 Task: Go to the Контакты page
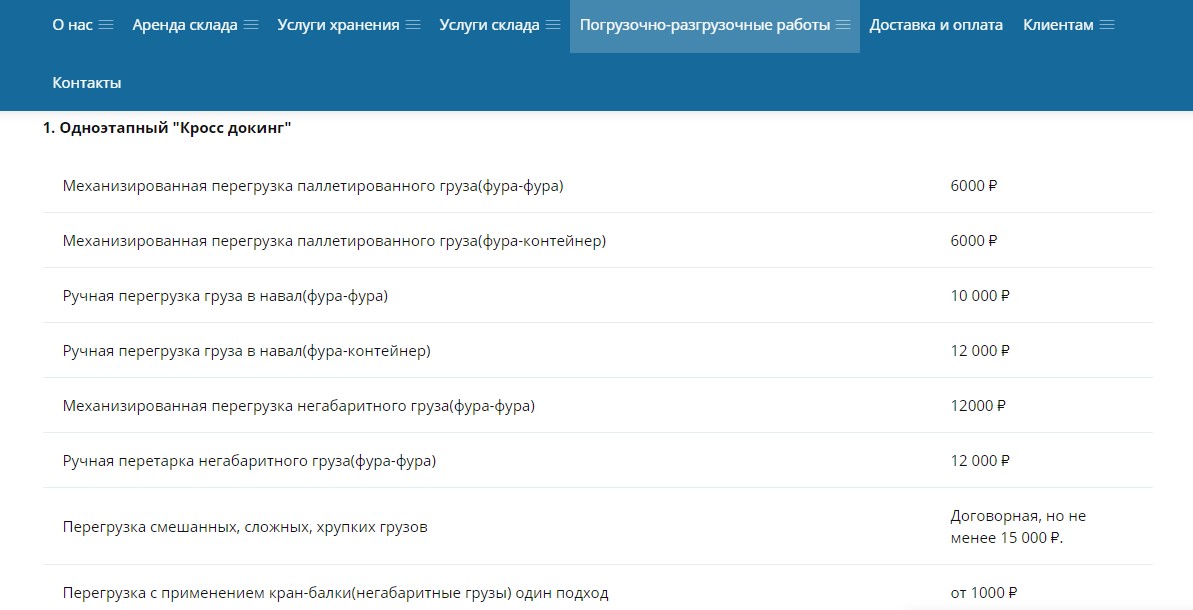87,83
